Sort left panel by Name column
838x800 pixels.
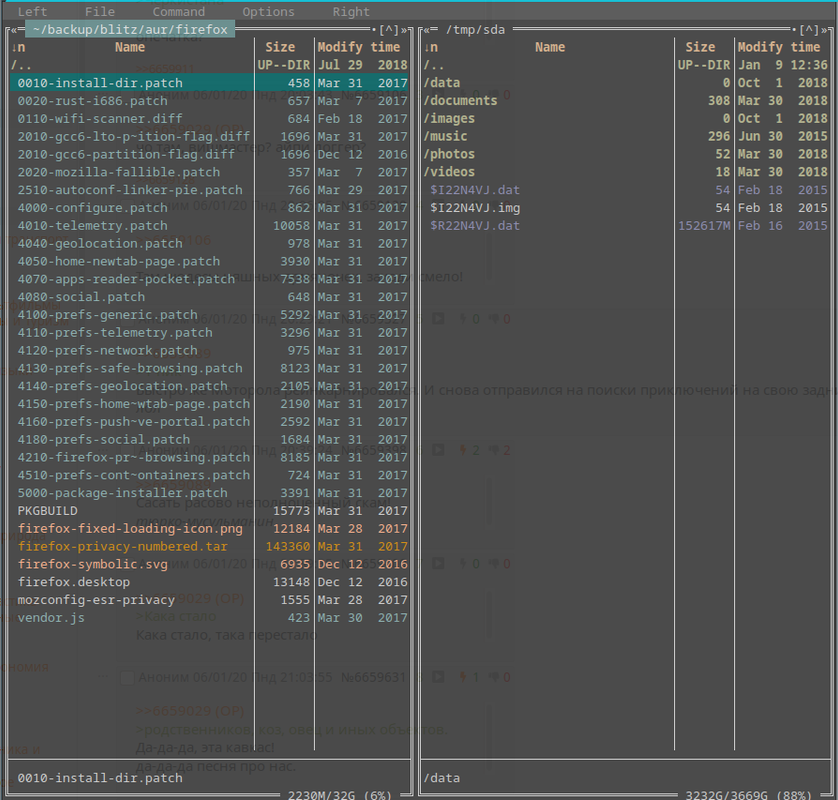pyautogui.click(x=130, y=47)
